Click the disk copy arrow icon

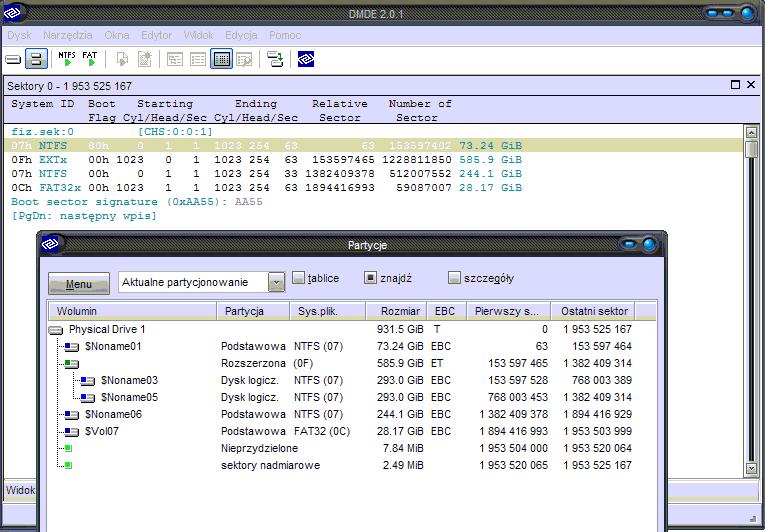[x=275, y=59]
